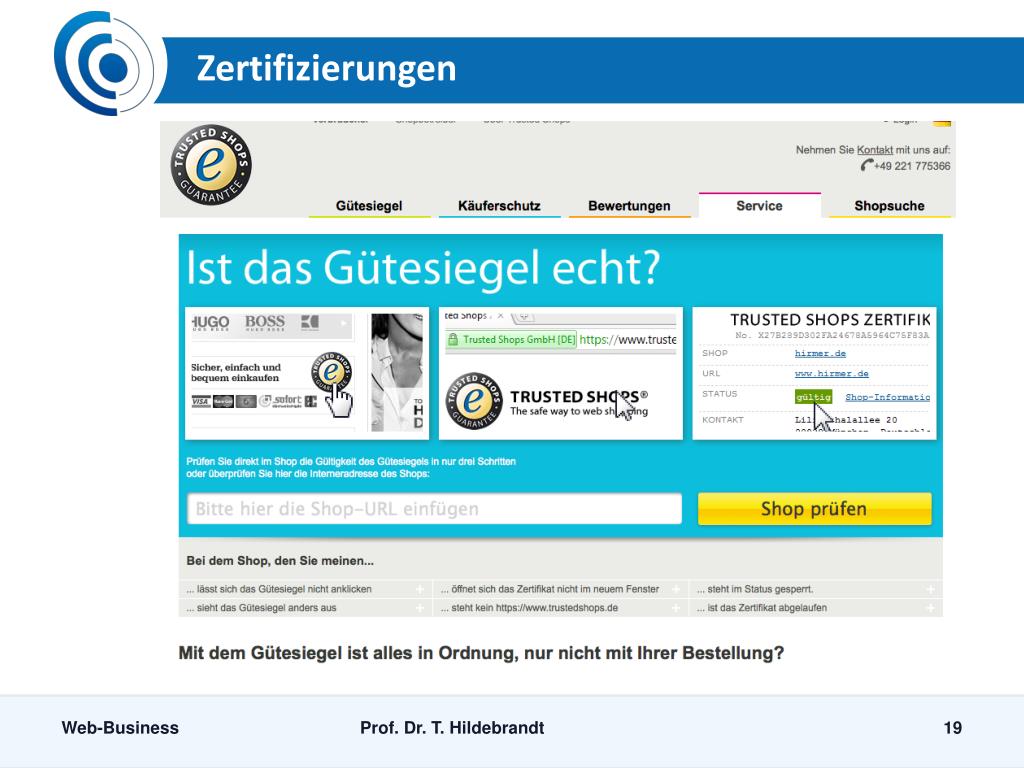Viewport: 1024px width, 768px height.
Task: Click the green gültig status badge
Action: [813, 396]
